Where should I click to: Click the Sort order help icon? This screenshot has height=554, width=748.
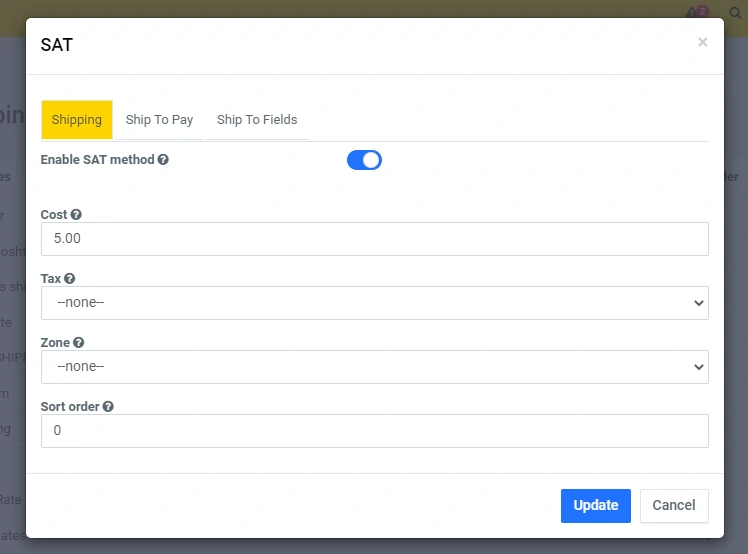tap(108, 407)
